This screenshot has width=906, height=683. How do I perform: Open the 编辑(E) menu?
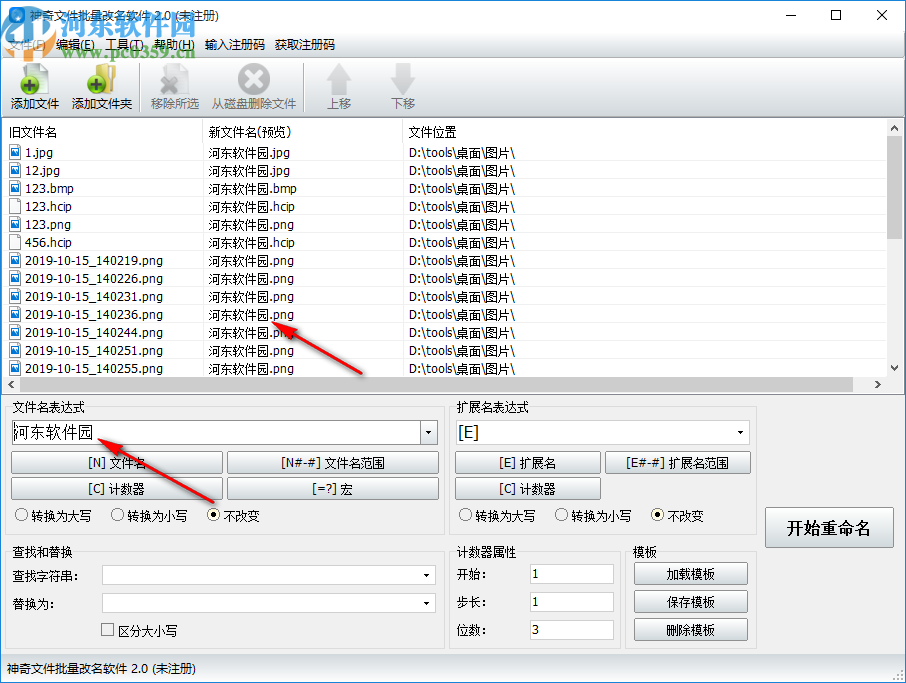click(x=75, y=44)
